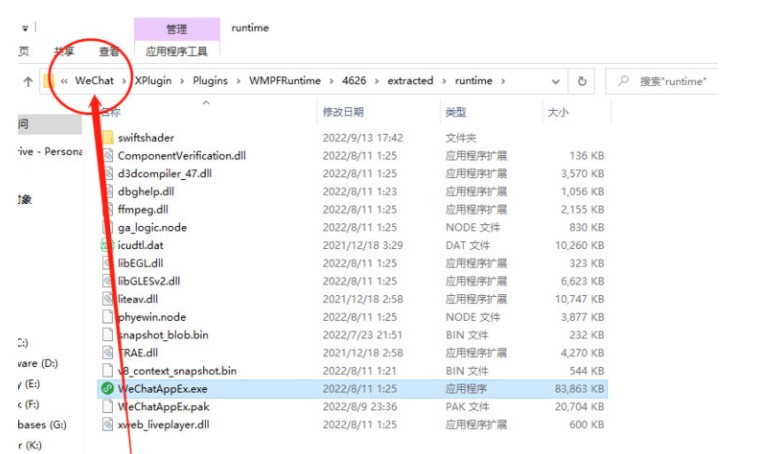Show hidden breadcrumb path with double chevron

64,81
